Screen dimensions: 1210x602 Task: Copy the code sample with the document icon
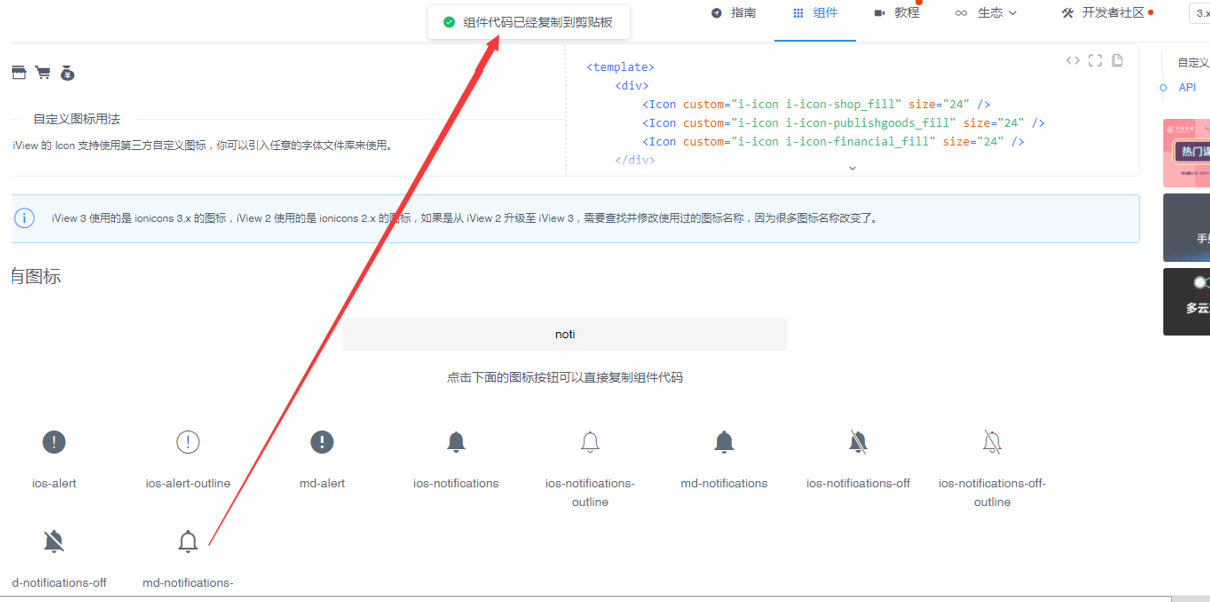(x=1117, y=61)
